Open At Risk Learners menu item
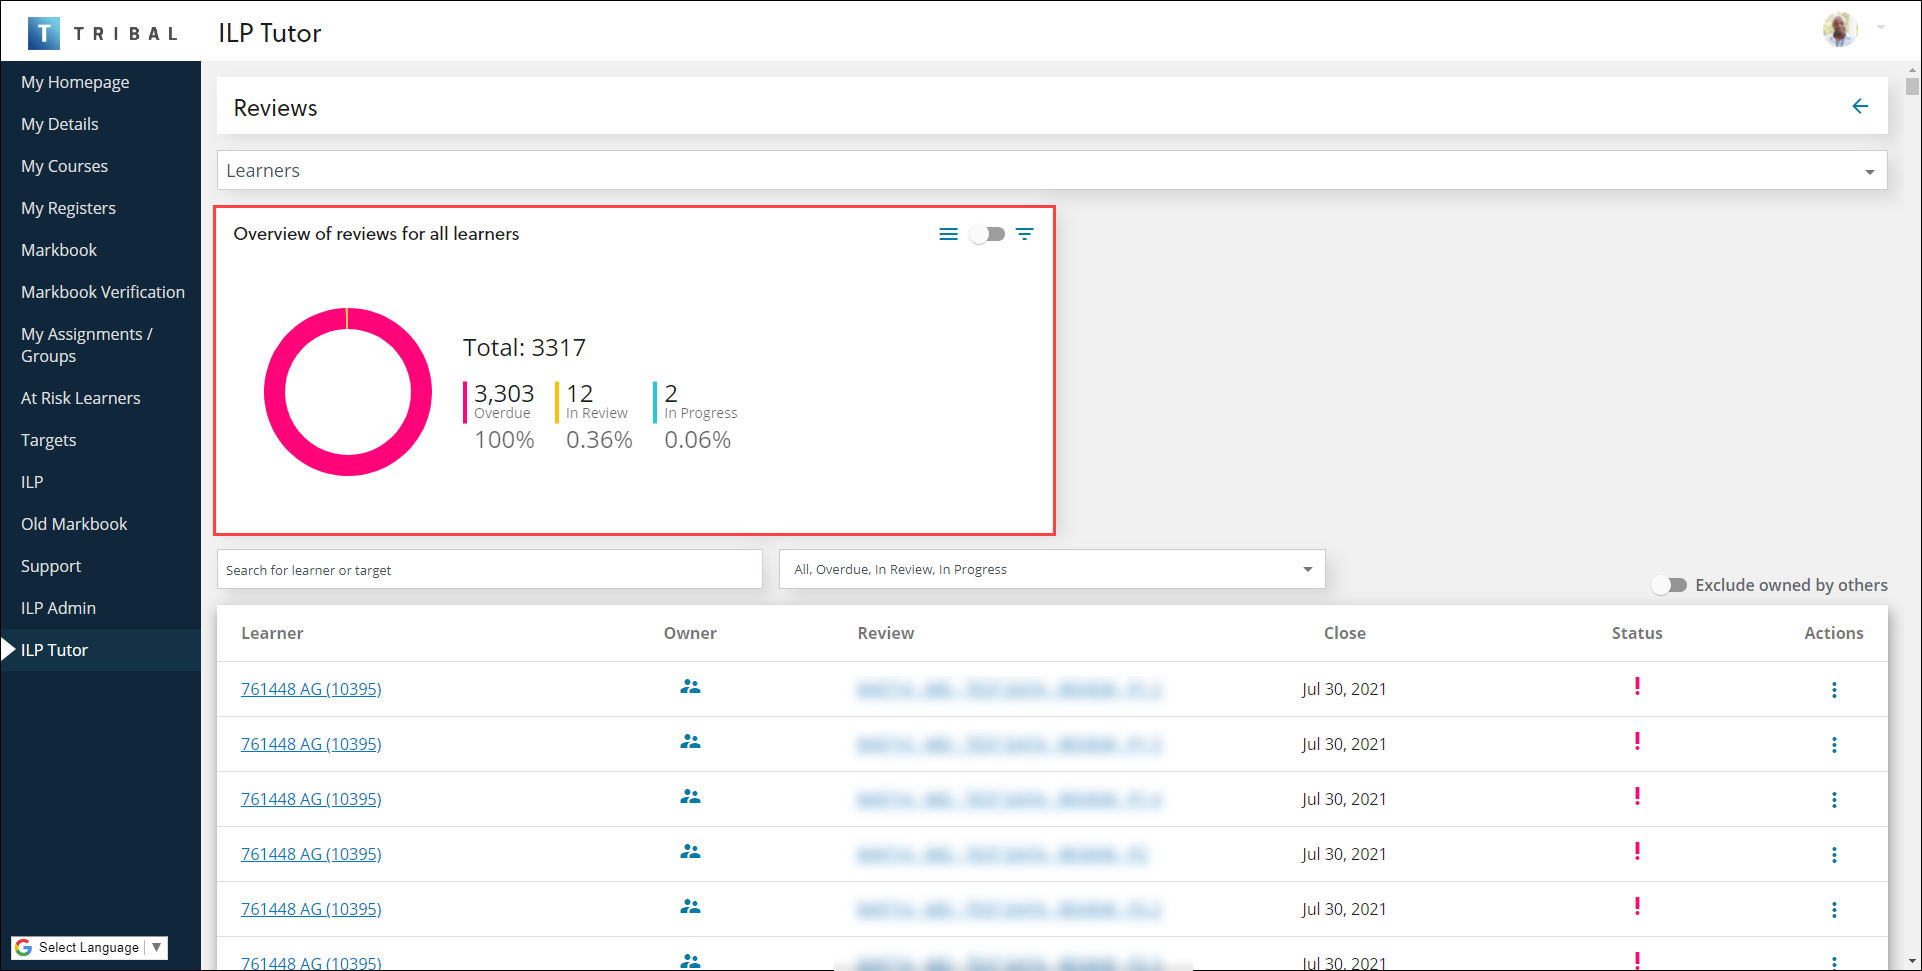 81,398
